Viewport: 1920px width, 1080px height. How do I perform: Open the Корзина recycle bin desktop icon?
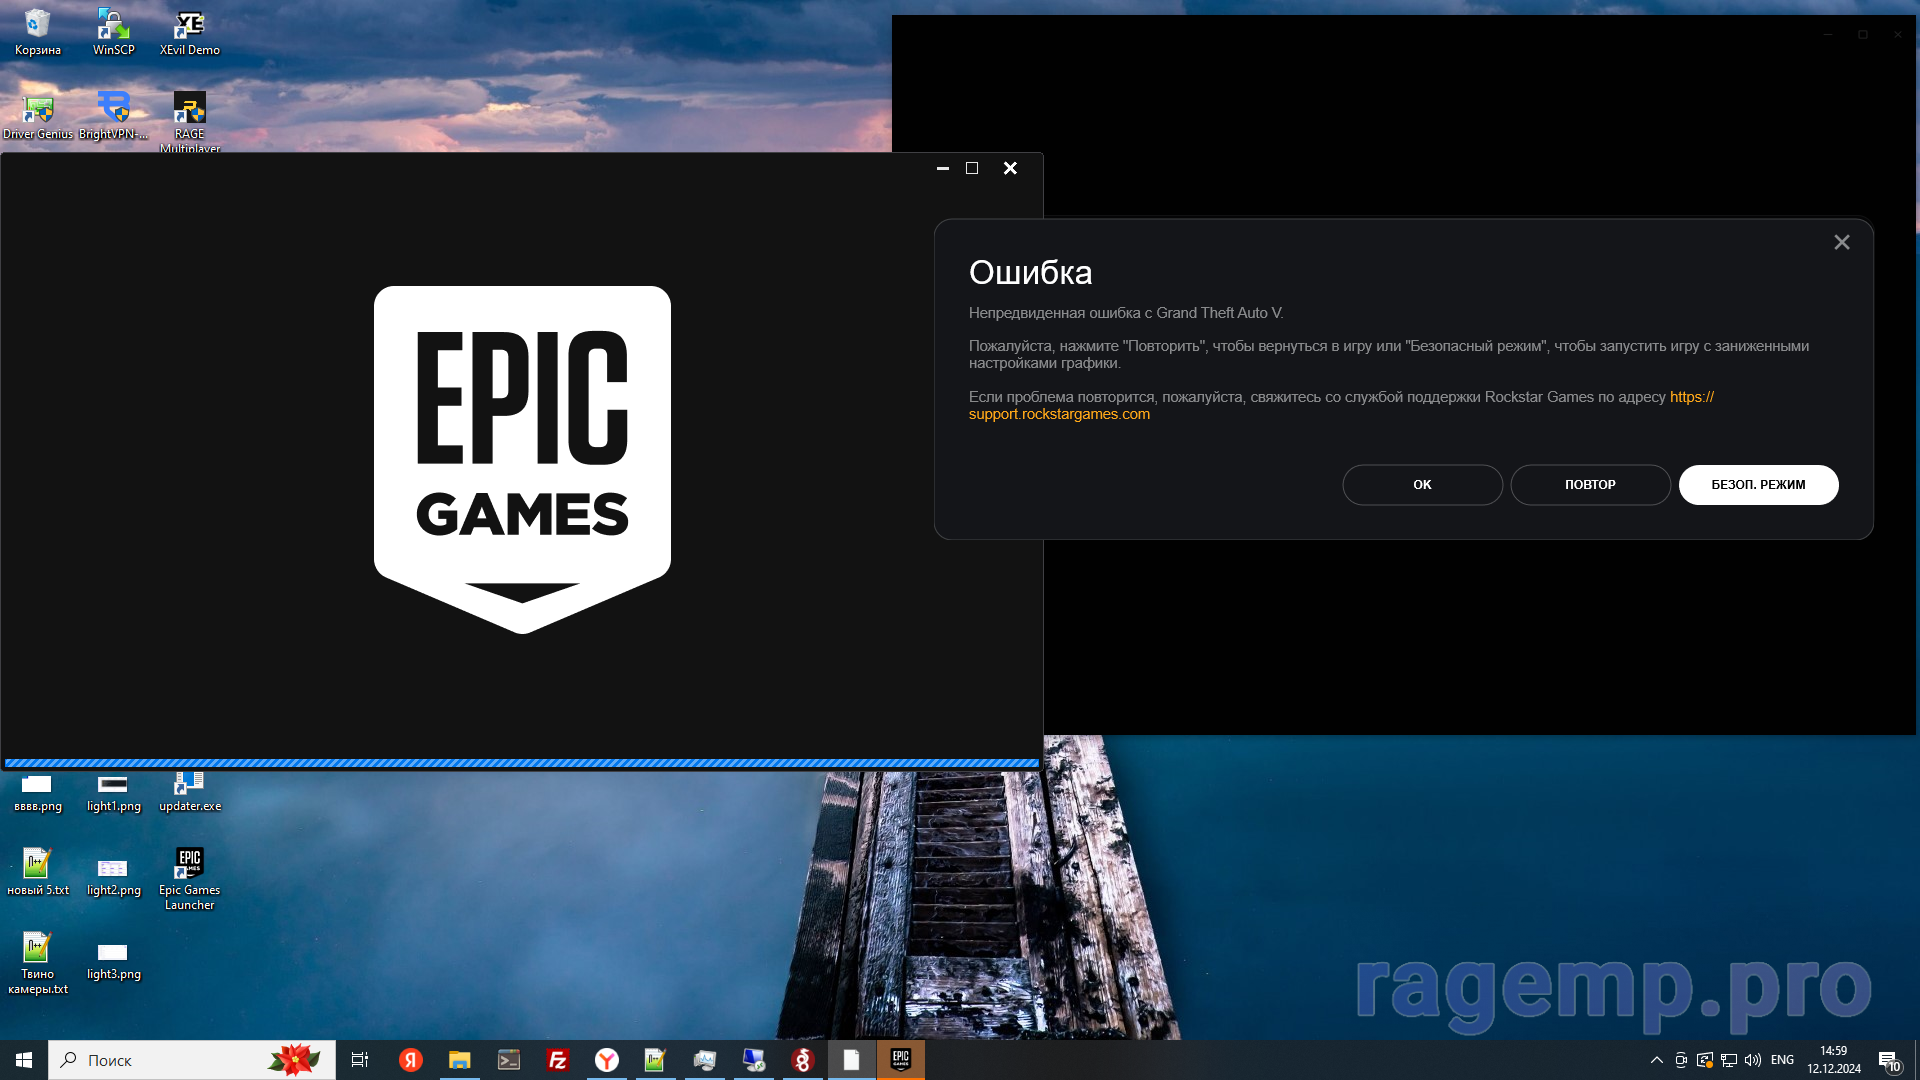point(38,32)
